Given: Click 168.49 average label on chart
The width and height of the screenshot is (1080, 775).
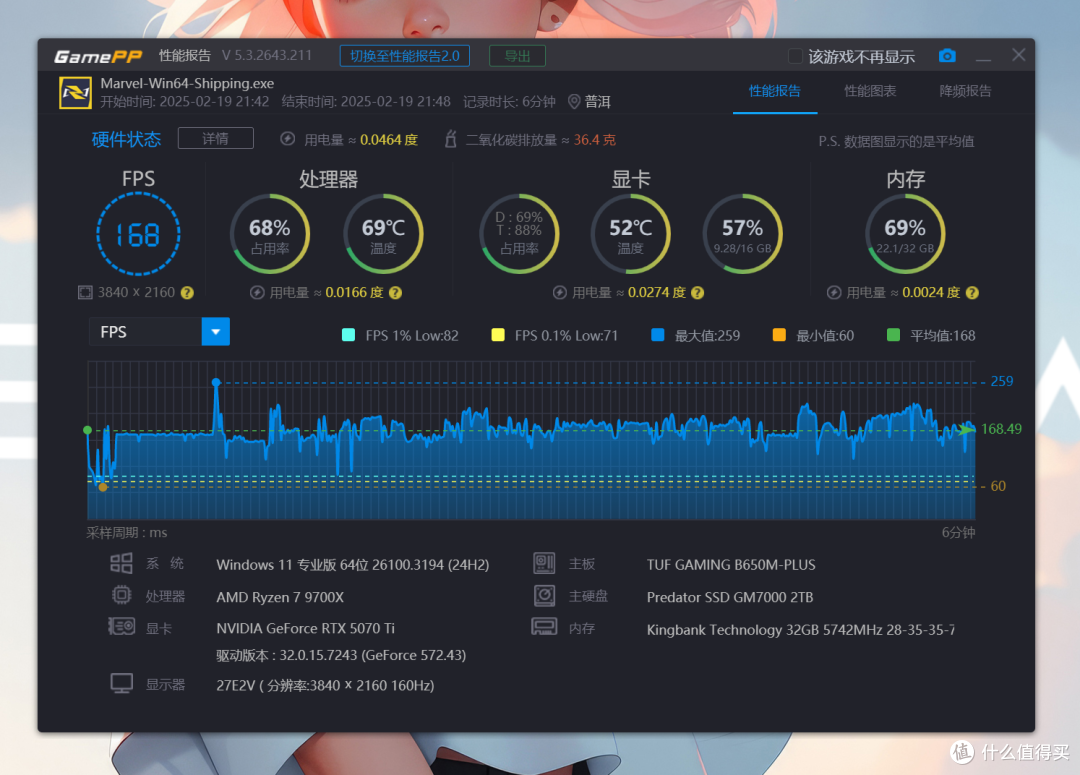Looking at the screenshot, I should tap(1001, 428).
